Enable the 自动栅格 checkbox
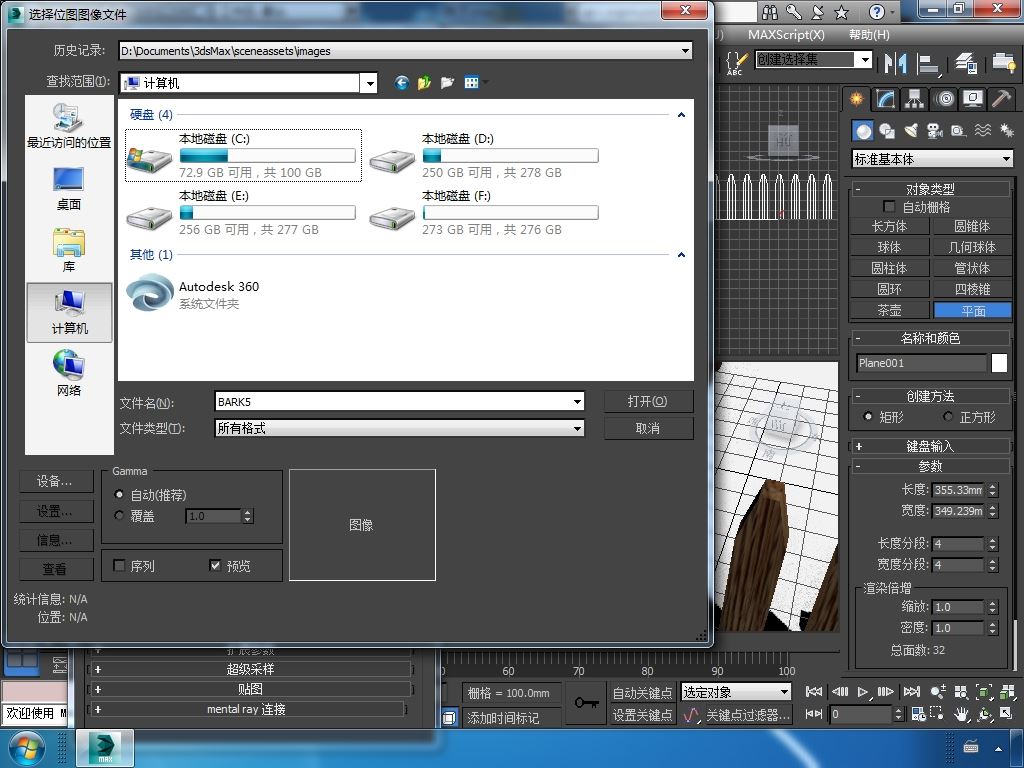This screenshot has height=768, width=1024. tap(889, 206)
